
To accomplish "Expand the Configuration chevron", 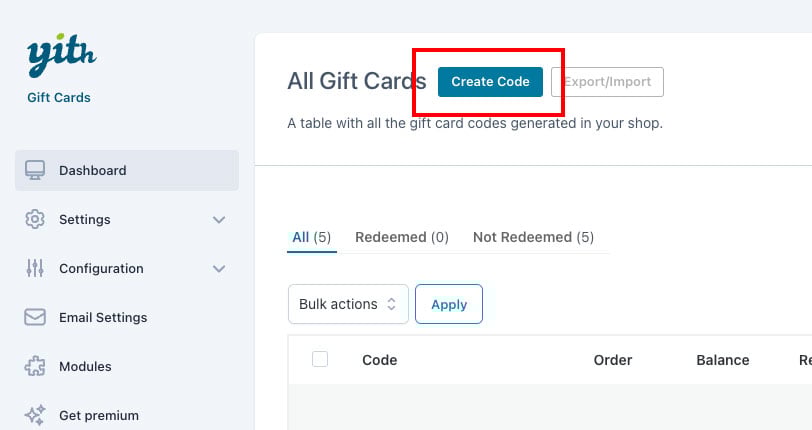I will click(x=219, y=269).
